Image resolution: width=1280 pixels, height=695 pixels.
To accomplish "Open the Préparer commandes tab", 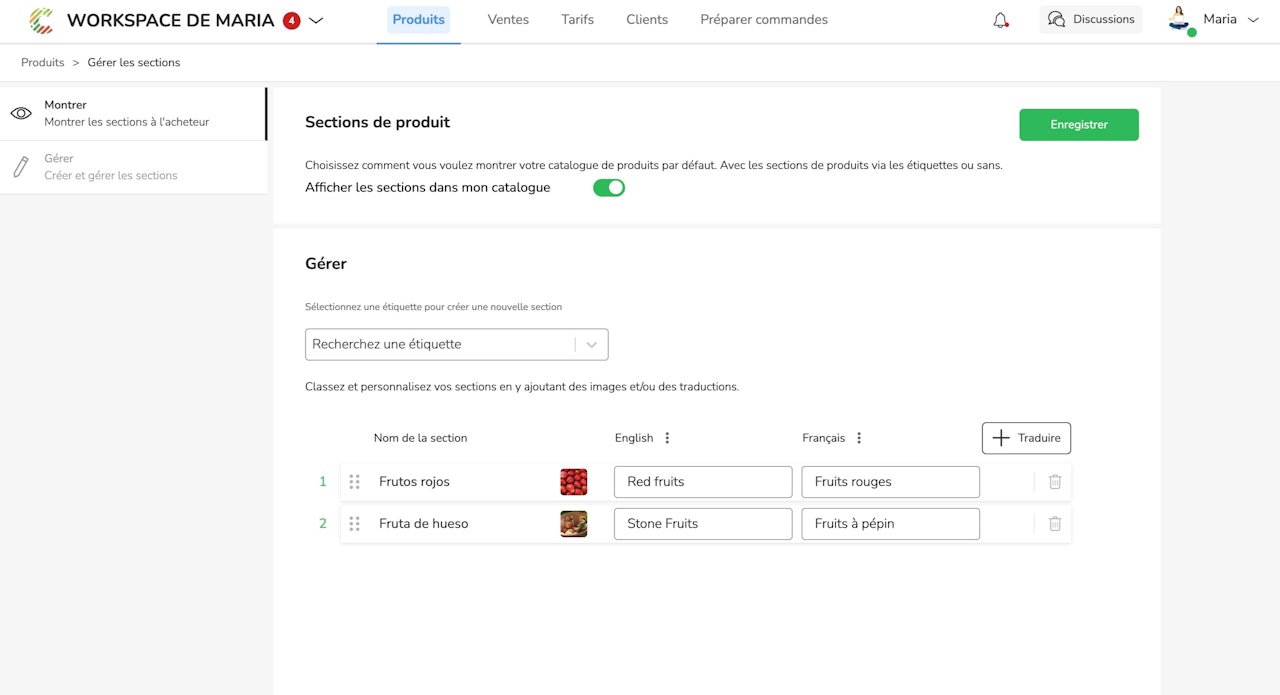I will pyautogui.click(x=764, y=20).
